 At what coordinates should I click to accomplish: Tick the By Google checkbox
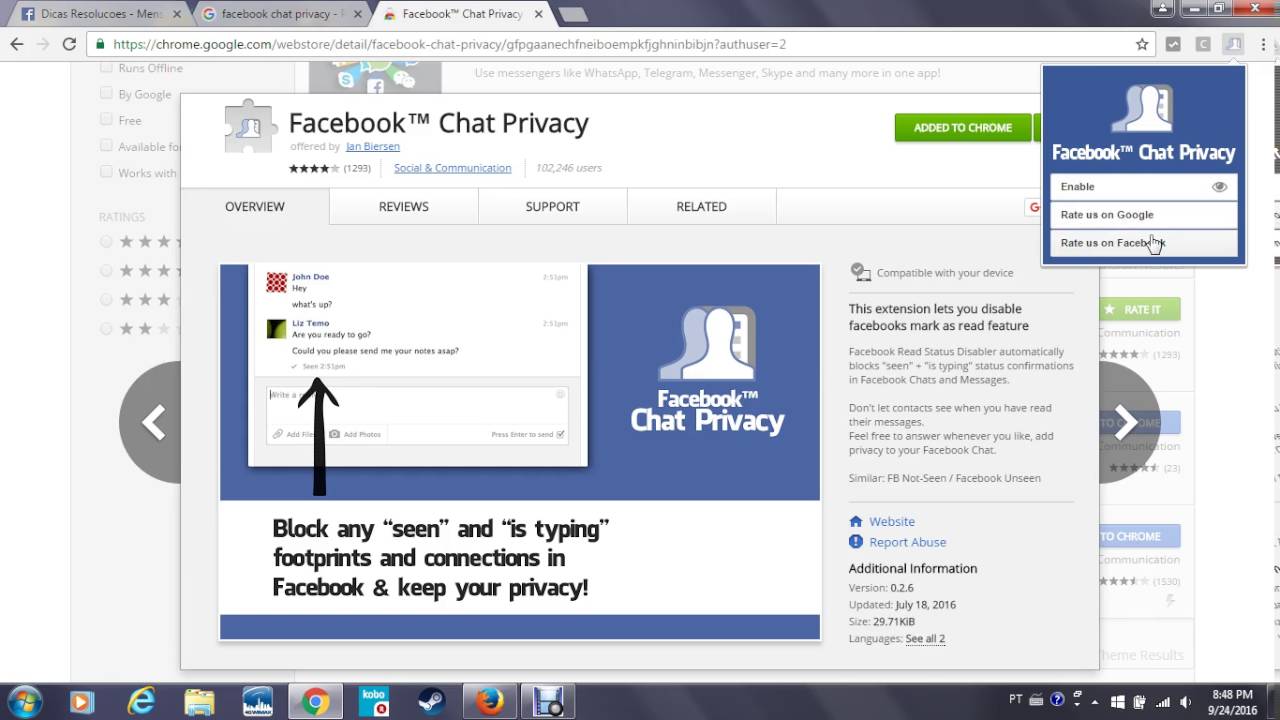[x=106, y=93]
